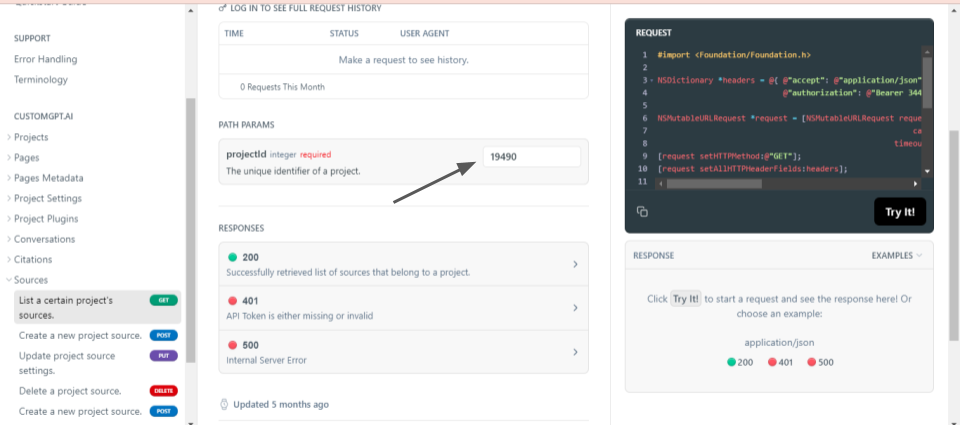Image resolution: width=960 pixels, height=425 pixels.
Task: Open the EXAMPLES dropdown in Response panel
Action: pos(897,255)
